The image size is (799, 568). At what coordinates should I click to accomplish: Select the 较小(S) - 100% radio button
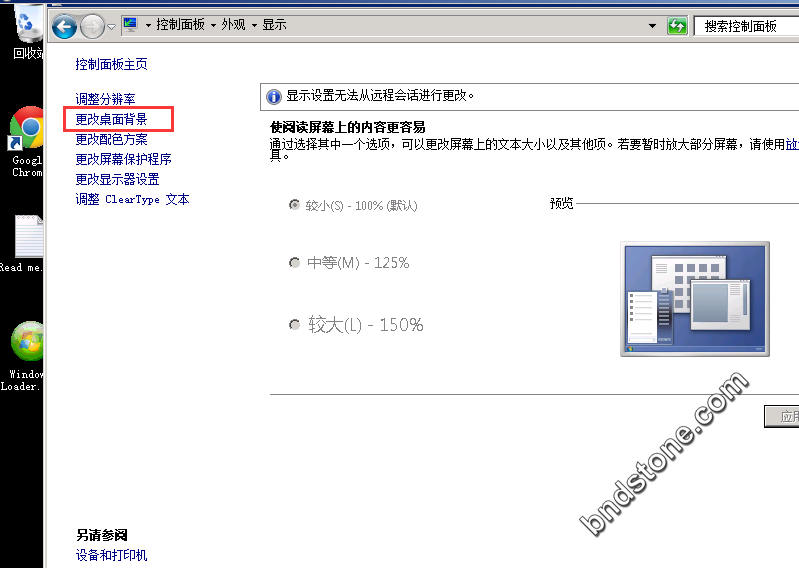tap(294, 205)
